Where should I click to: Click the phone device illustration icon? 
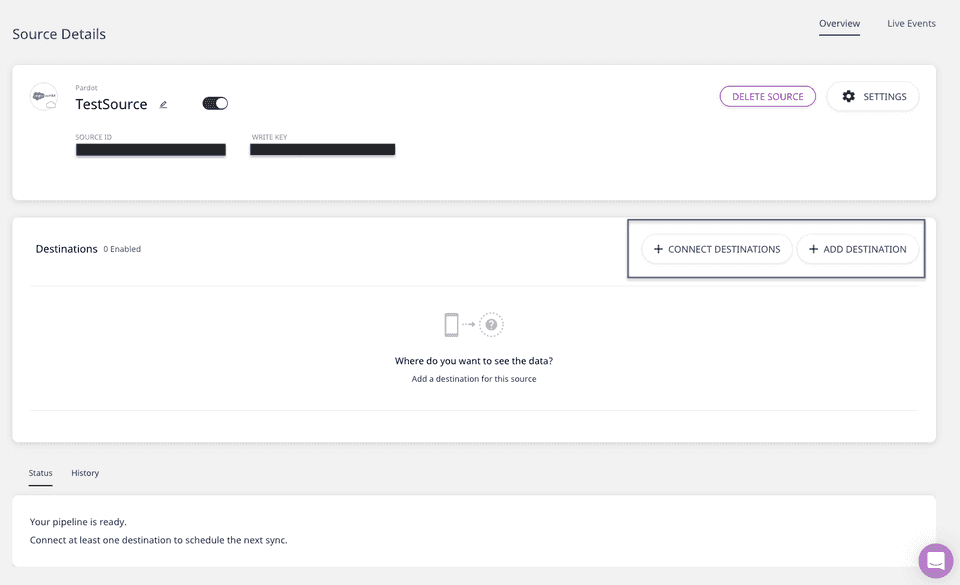tap(452, 324)
